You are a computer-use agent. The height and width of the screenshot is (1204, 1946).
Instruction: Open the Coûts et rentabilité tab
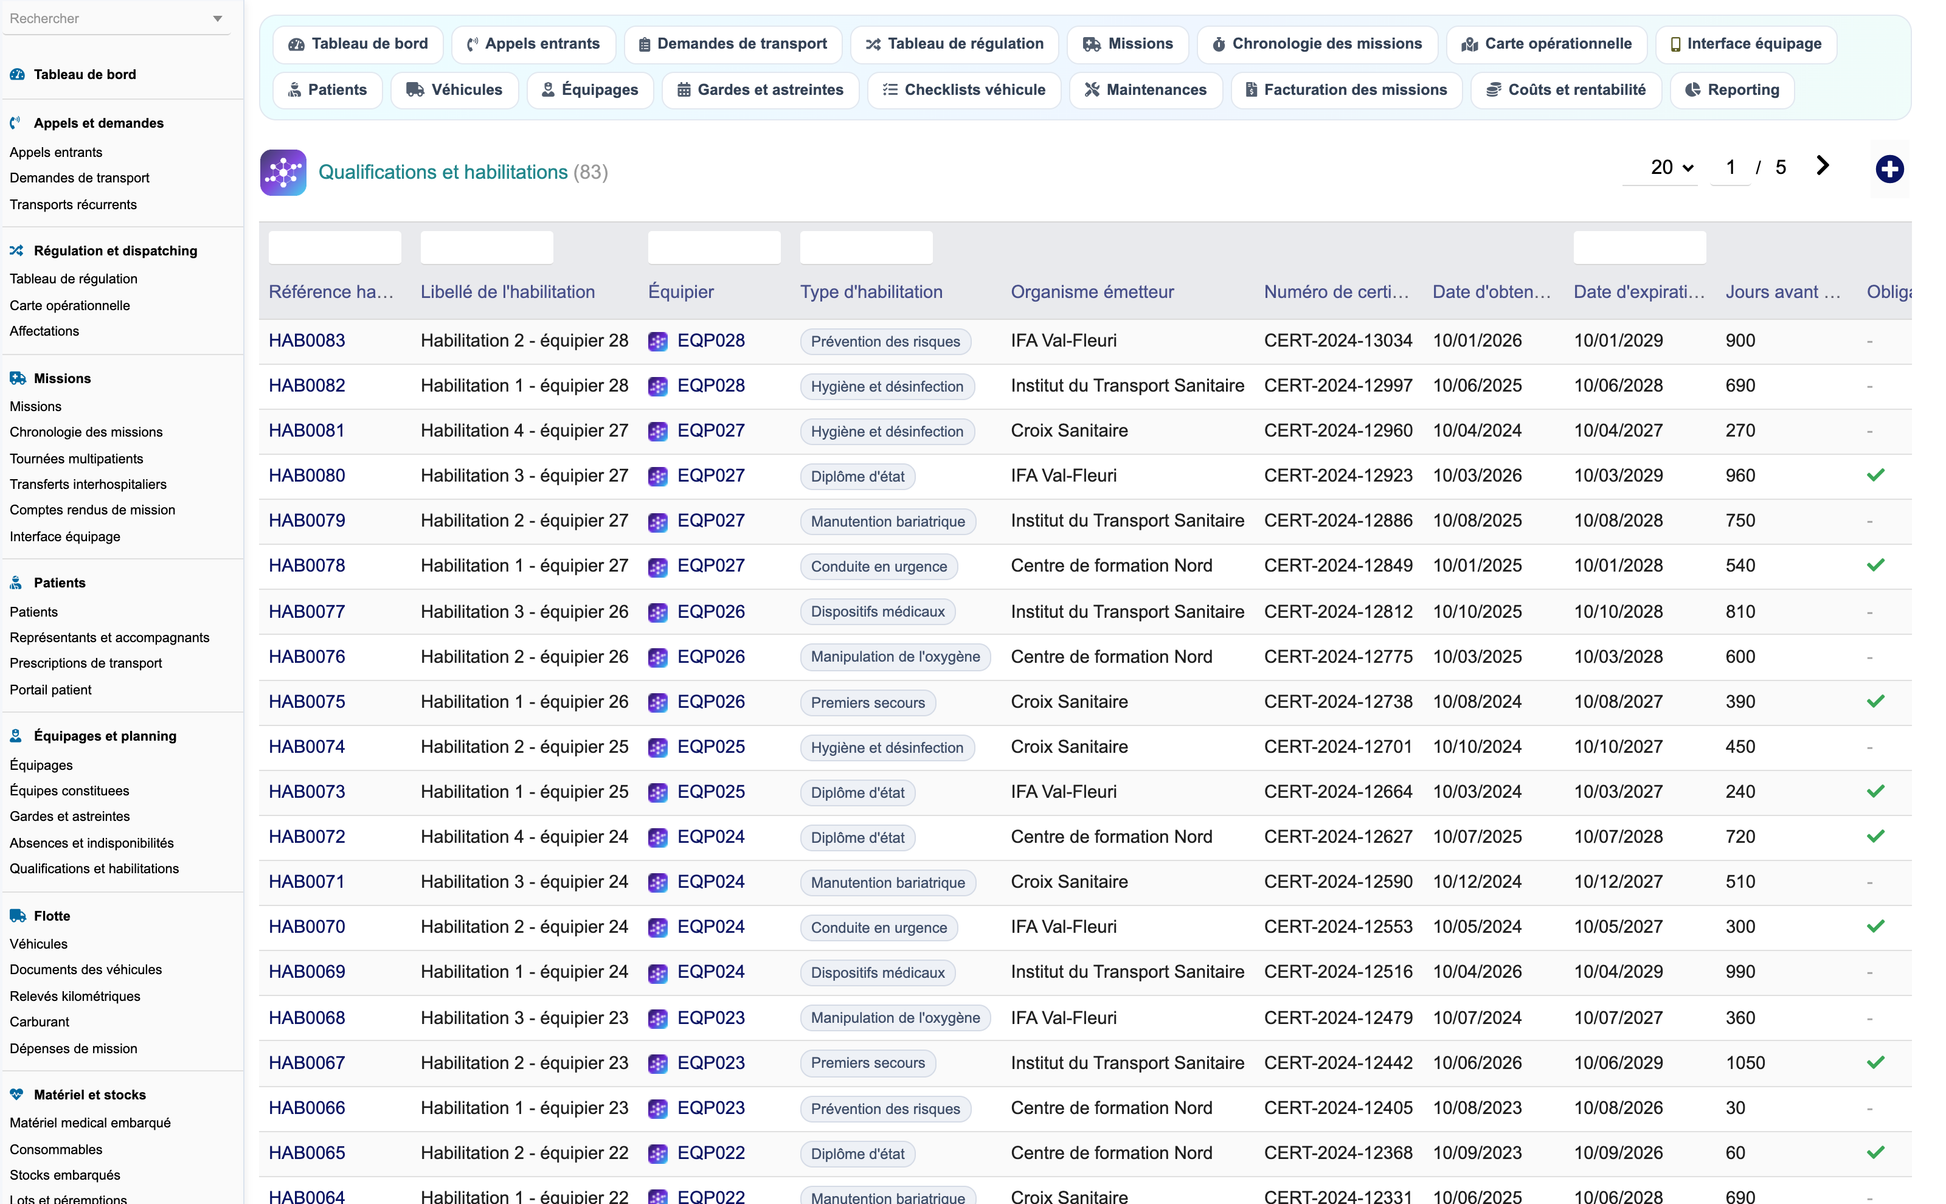pyautogui.click(x=1566, y=90)
